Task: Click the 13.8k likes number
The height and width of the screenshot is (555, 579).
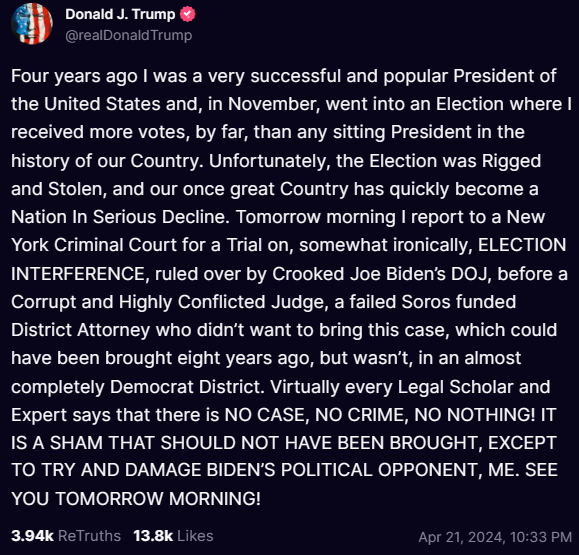Action: tap(153, 536)
